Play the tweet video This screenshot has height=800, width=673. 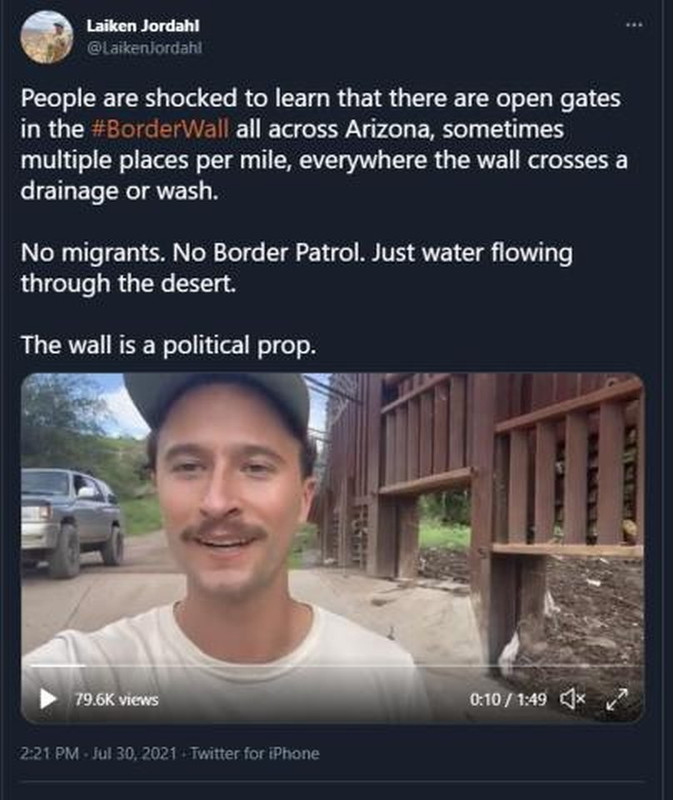[48, 698]
